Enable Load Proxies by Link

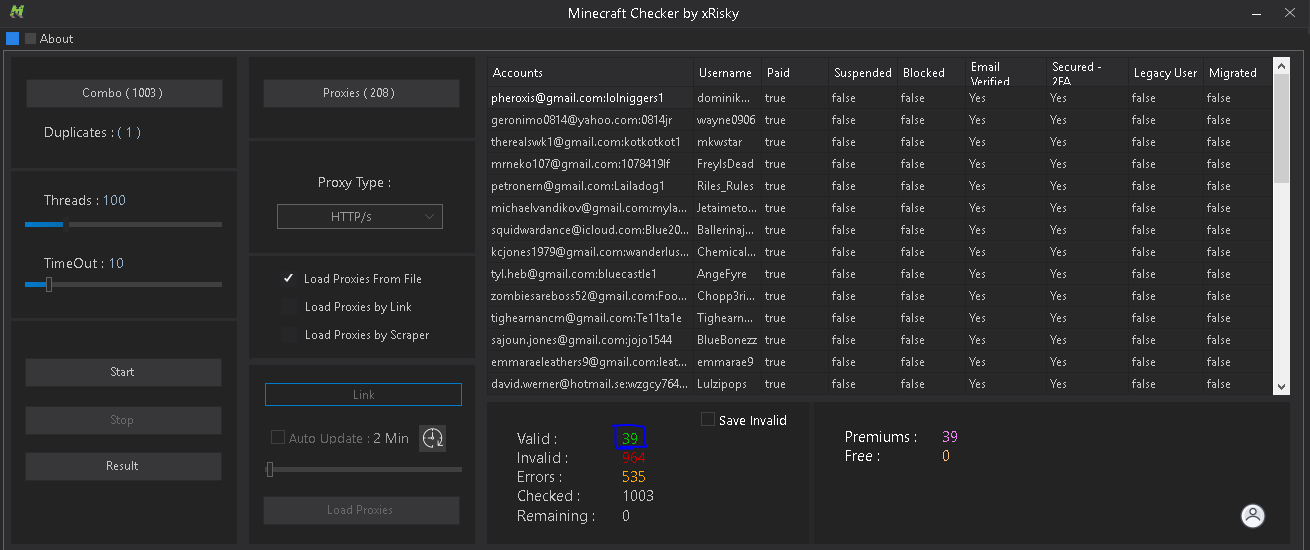289,307
